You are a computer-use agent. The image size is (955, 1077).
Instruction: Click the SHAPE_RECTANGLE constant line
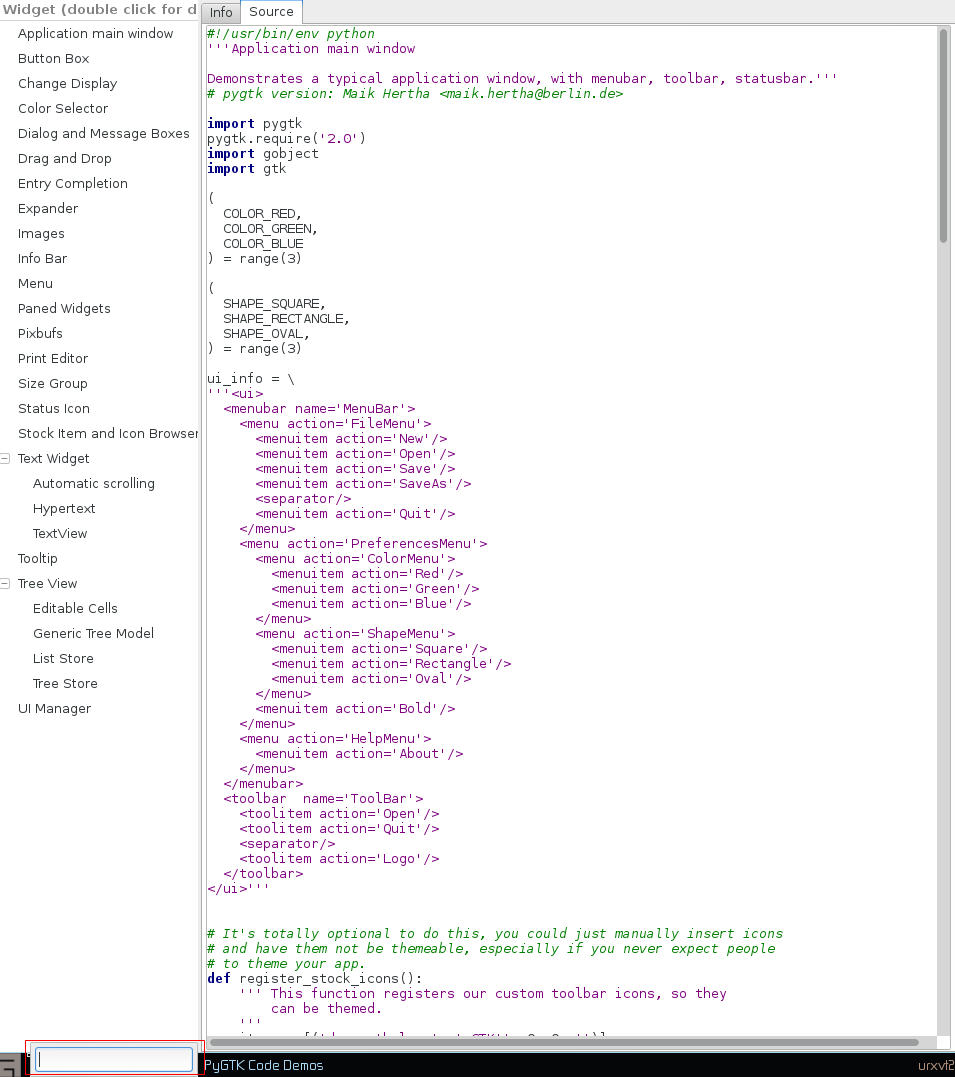pyautogui.click(x=286, y=318)
